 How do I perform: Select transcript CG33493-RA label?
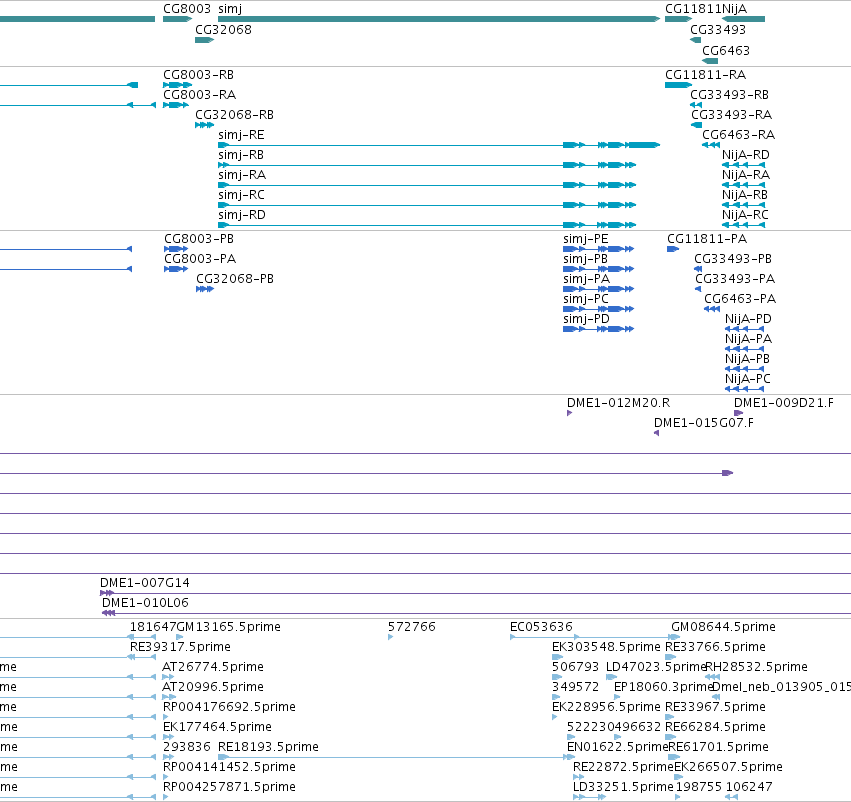732,114
